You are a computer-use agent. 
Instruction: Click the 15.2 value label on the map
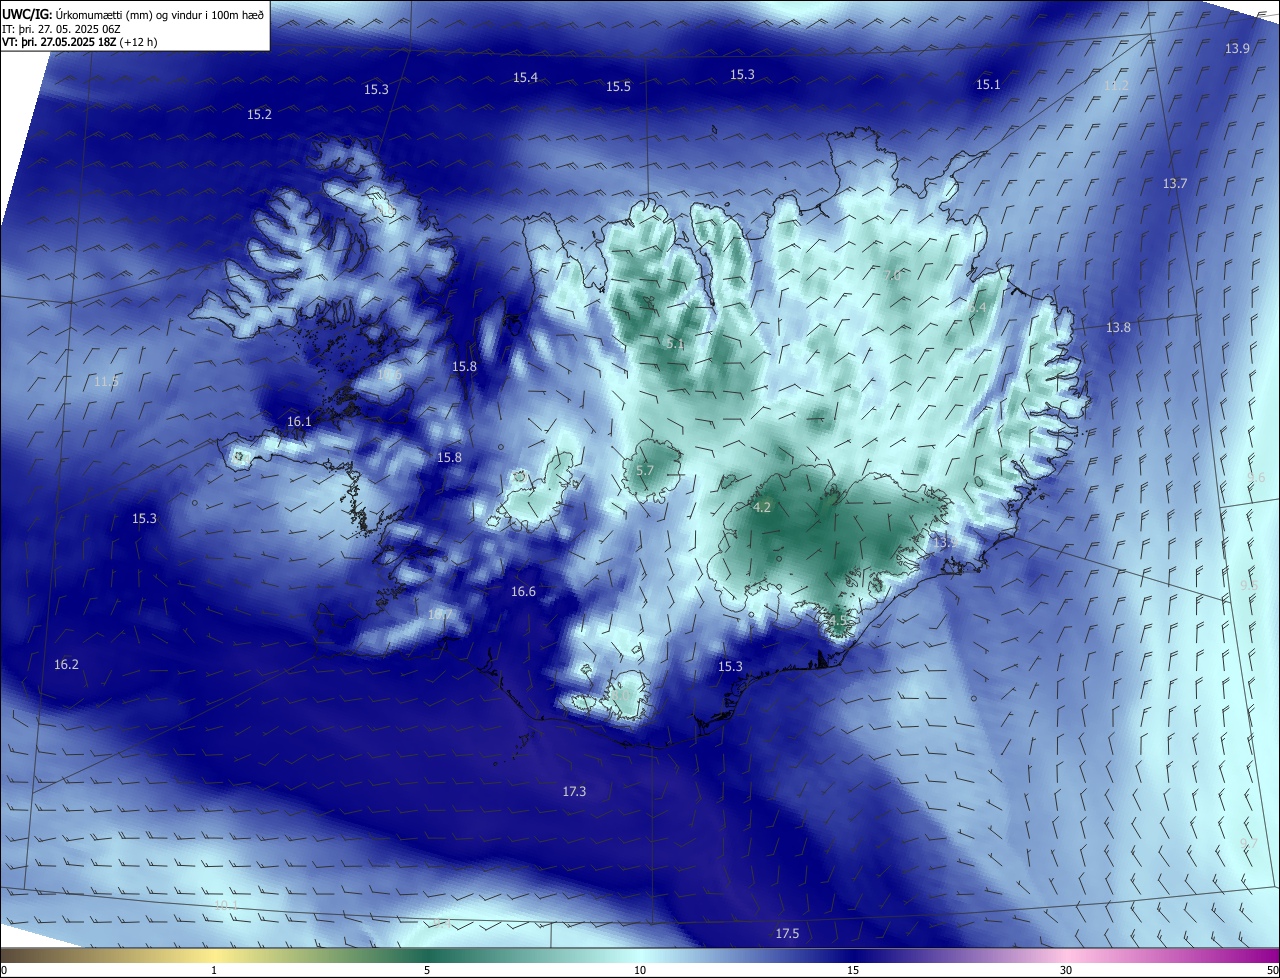coord(259,115)
